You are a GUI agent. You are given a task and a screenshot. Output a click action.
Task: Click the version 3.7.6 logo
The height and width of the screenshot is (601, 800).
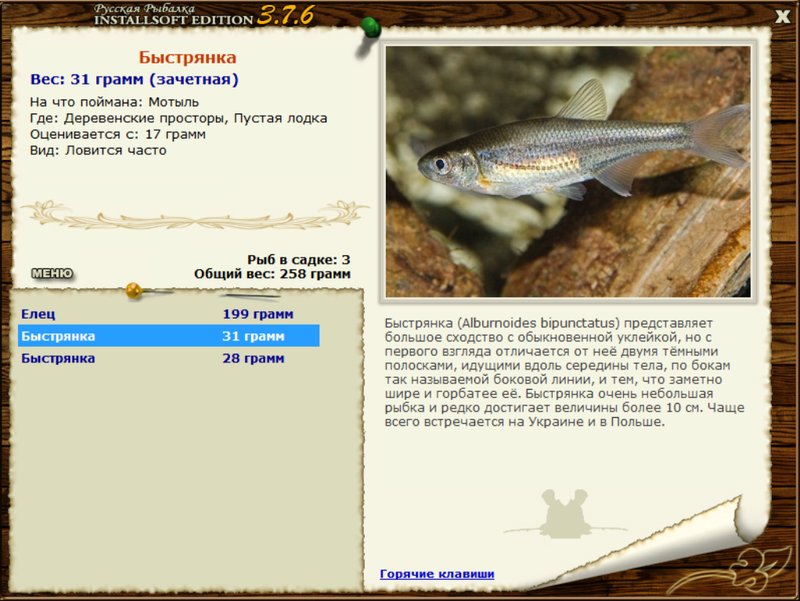pyautogui.click(x=285, y=15)
